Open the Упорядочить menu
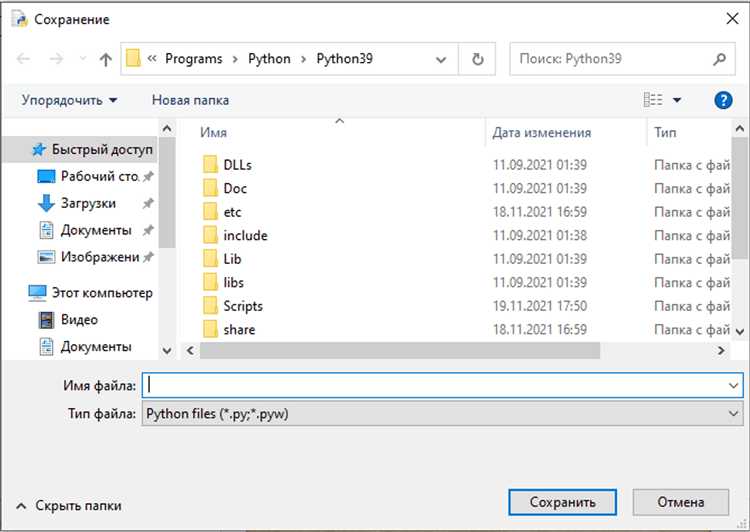This screenshot has height=532, width=750. tap(69, 100)
